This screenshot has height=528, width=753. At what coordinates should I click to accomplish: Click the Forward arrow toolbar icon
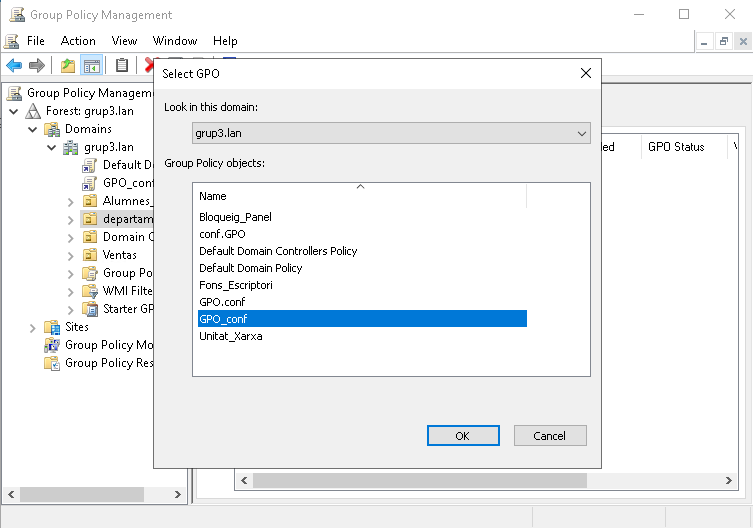coord(36,66)
